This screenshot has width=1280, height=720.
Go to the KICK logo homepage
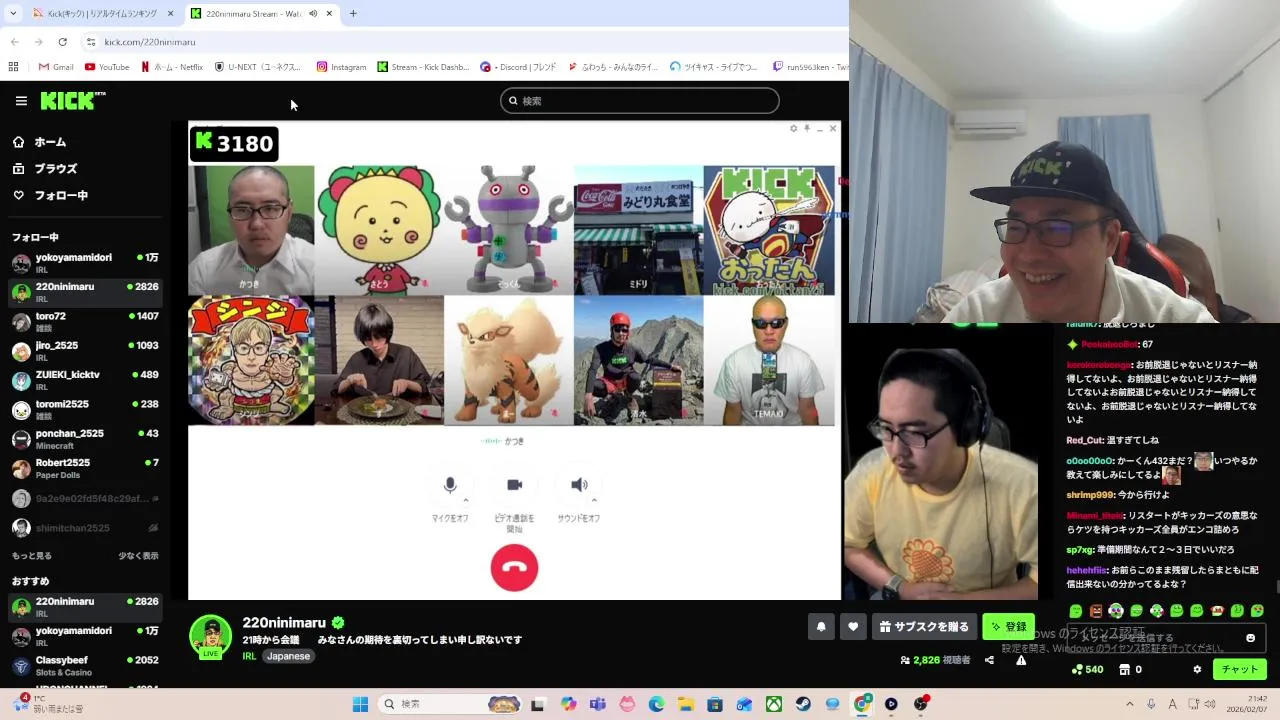click(x=72, y=100)
